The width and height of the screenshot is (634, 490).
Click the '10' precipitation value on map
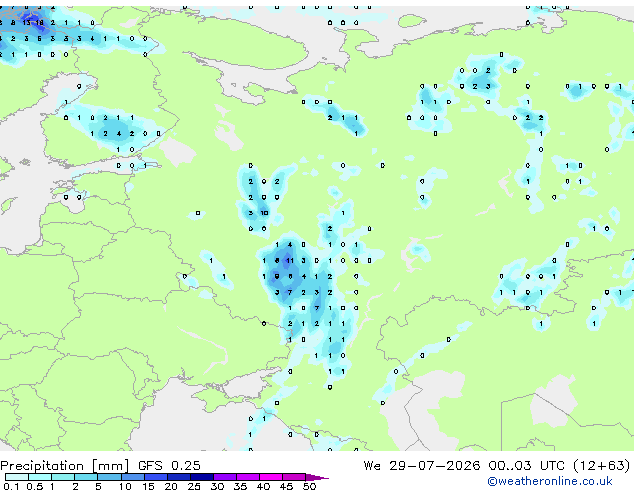pyautogui.click(x=264, y=213)
